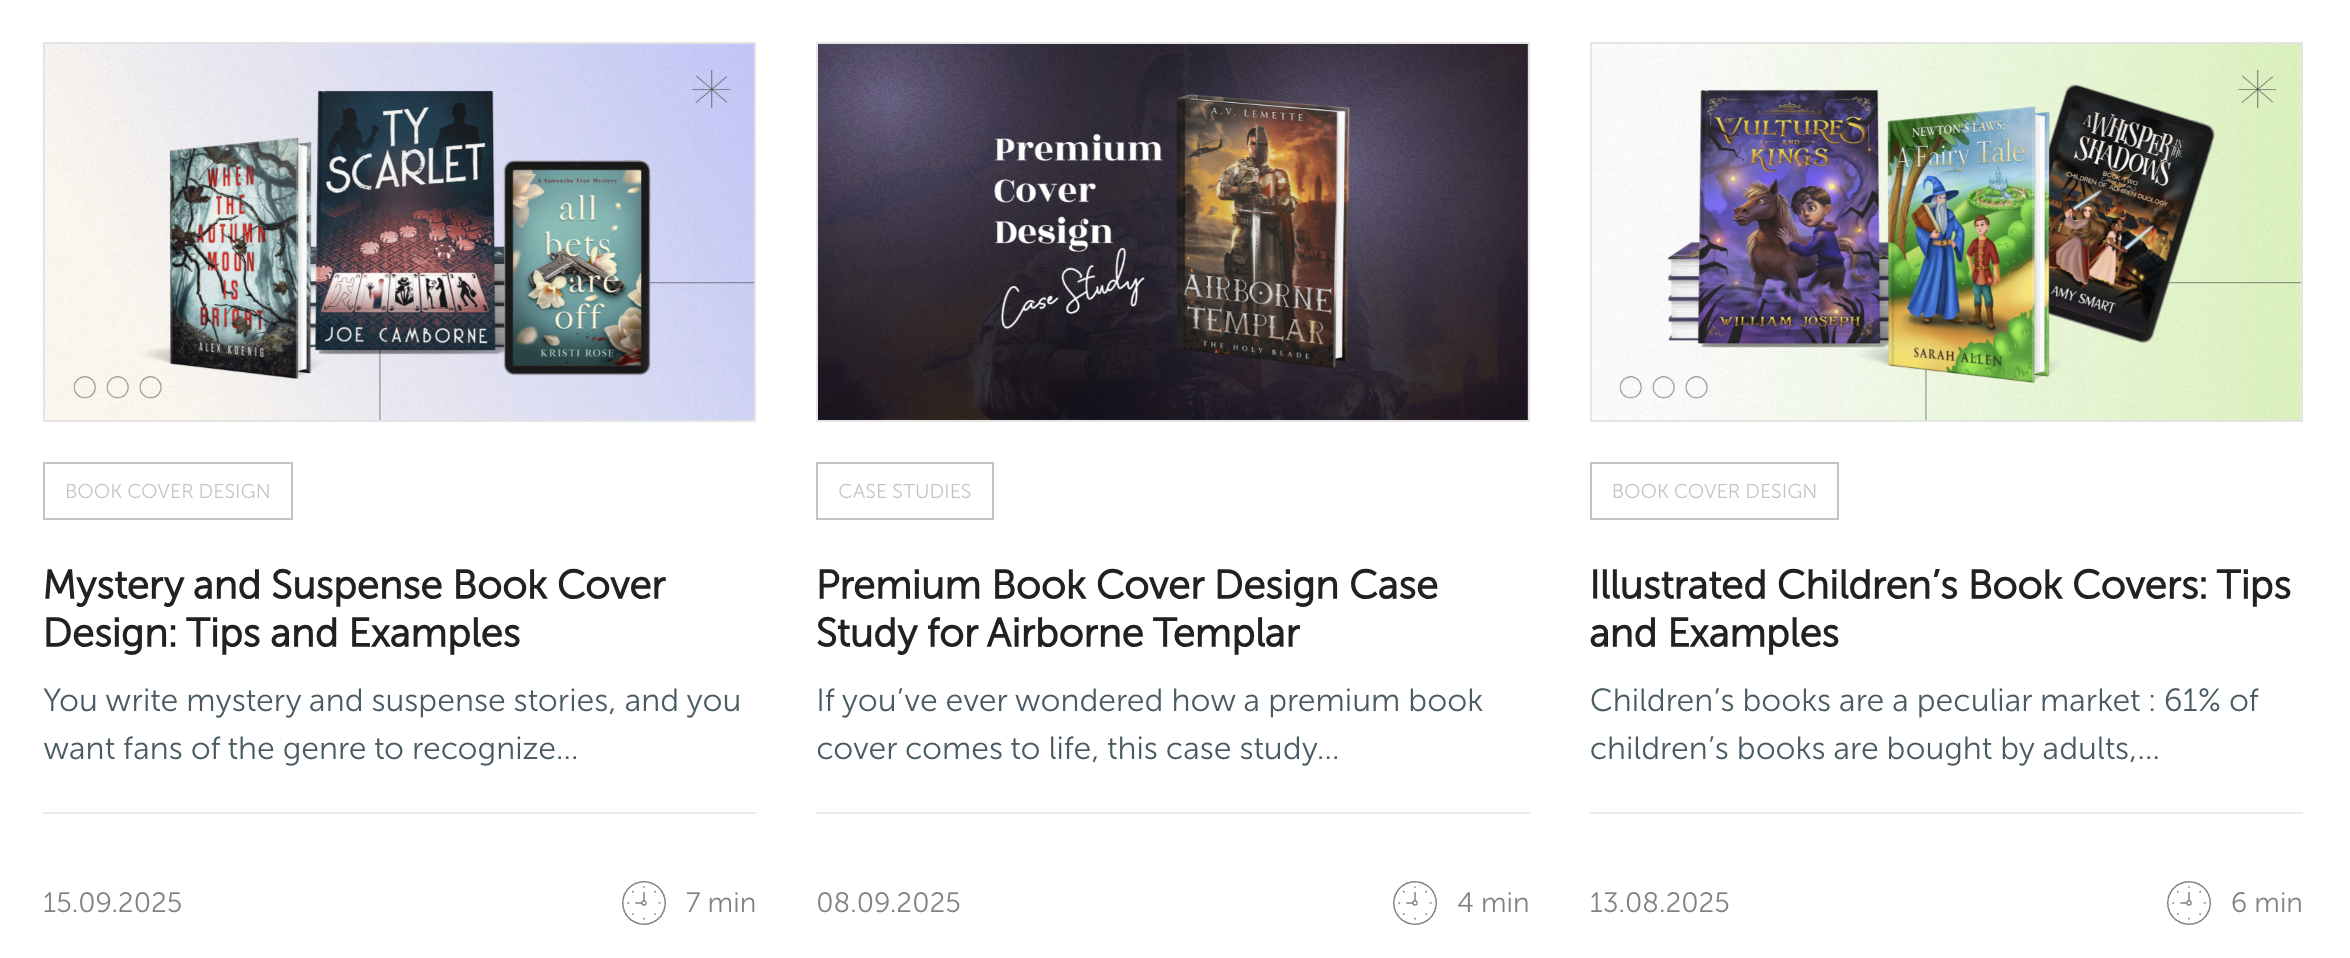
Task: Read Illustrated Children's Book Covers: Tips and Examples
Action: (1939, 609)
